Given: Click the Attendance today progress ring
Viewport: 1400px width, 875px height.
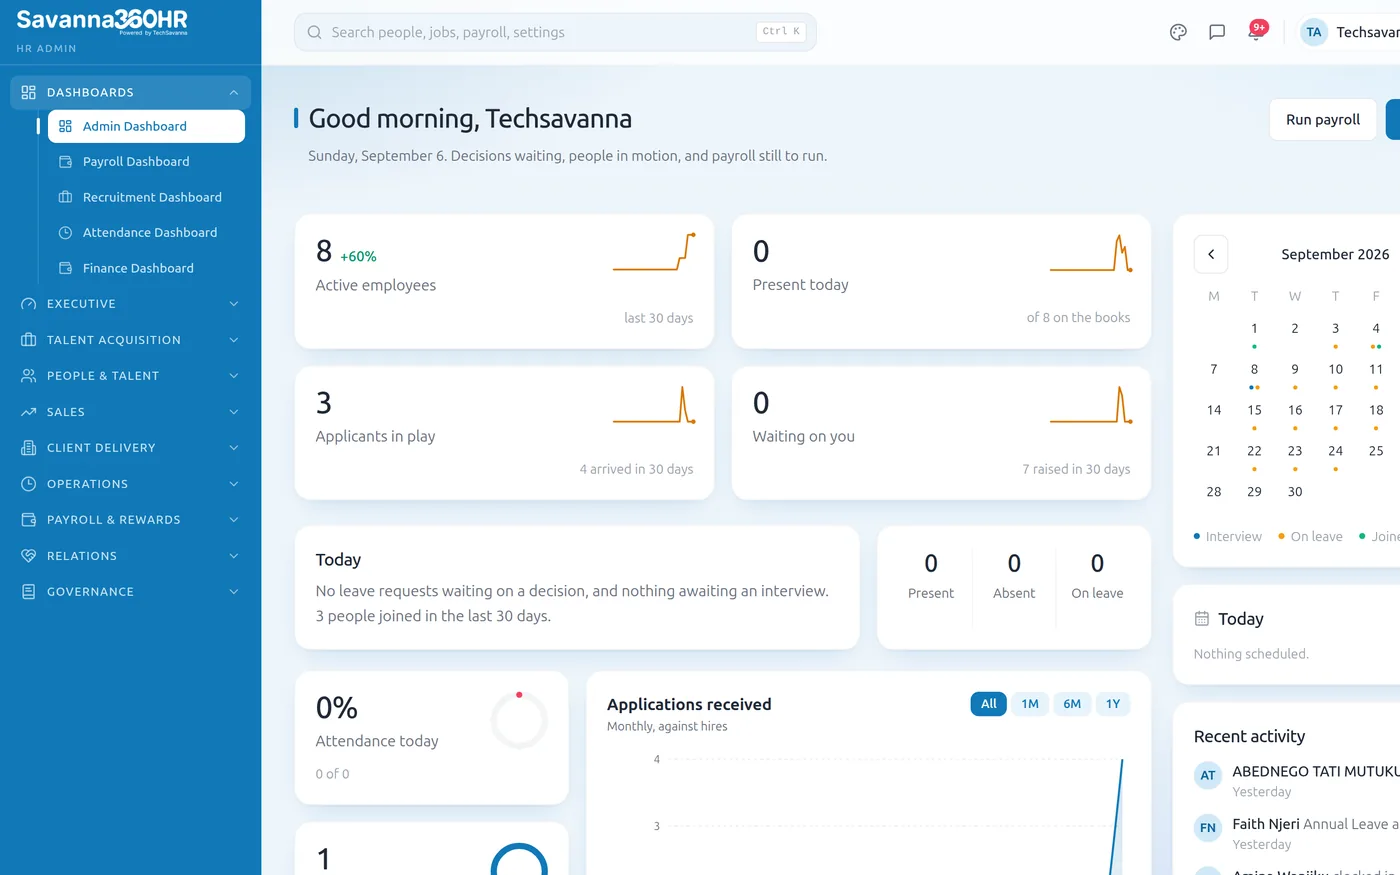Looking at the screenshot, I should coord(519,720).
